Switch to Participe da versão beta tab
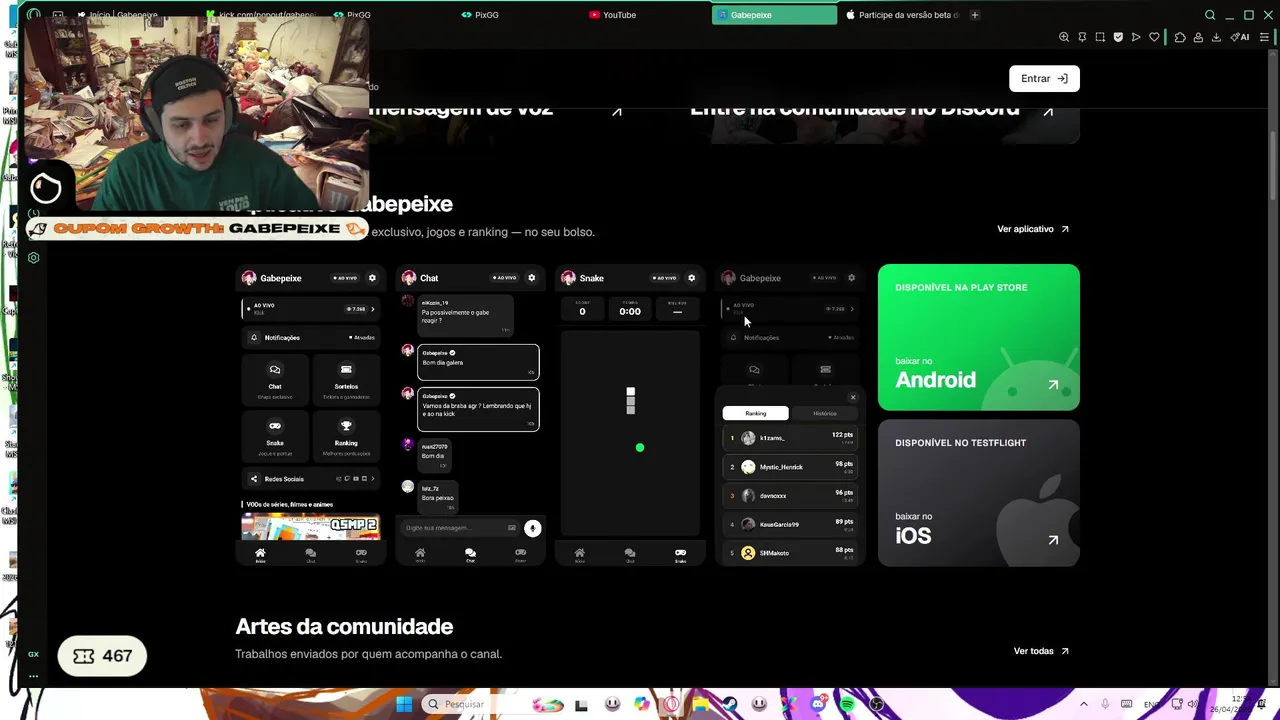 [x=903, y=15]
